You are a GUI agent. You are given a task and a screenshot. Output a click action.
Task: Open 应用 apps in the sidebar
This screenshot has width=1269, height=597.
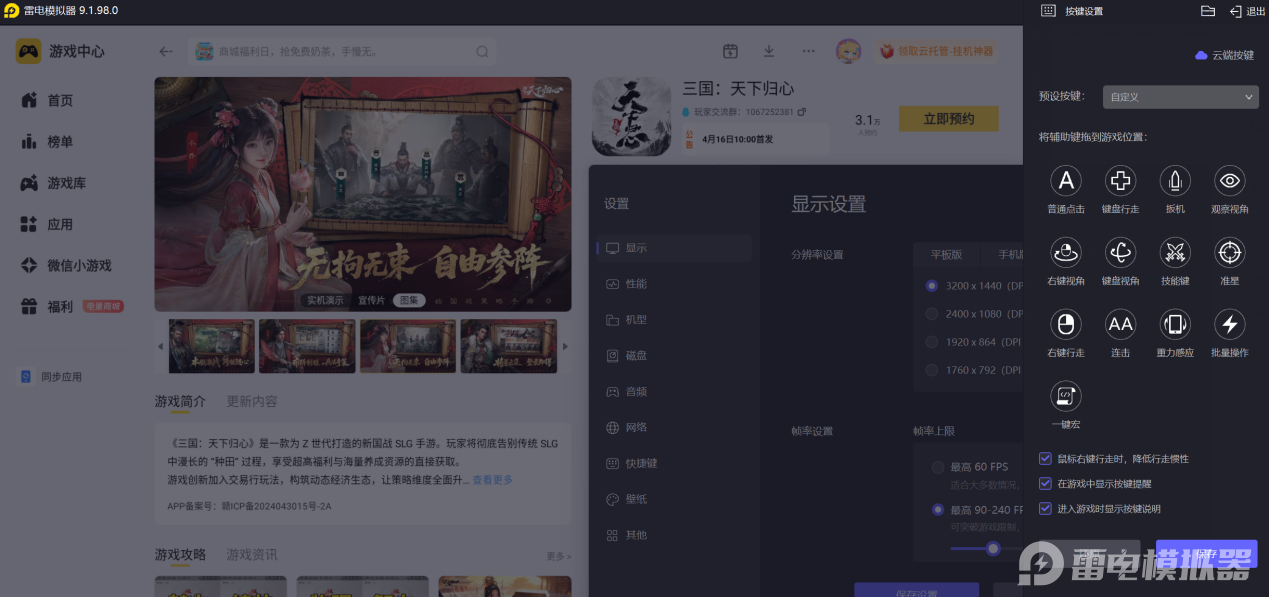coord(60,225)
